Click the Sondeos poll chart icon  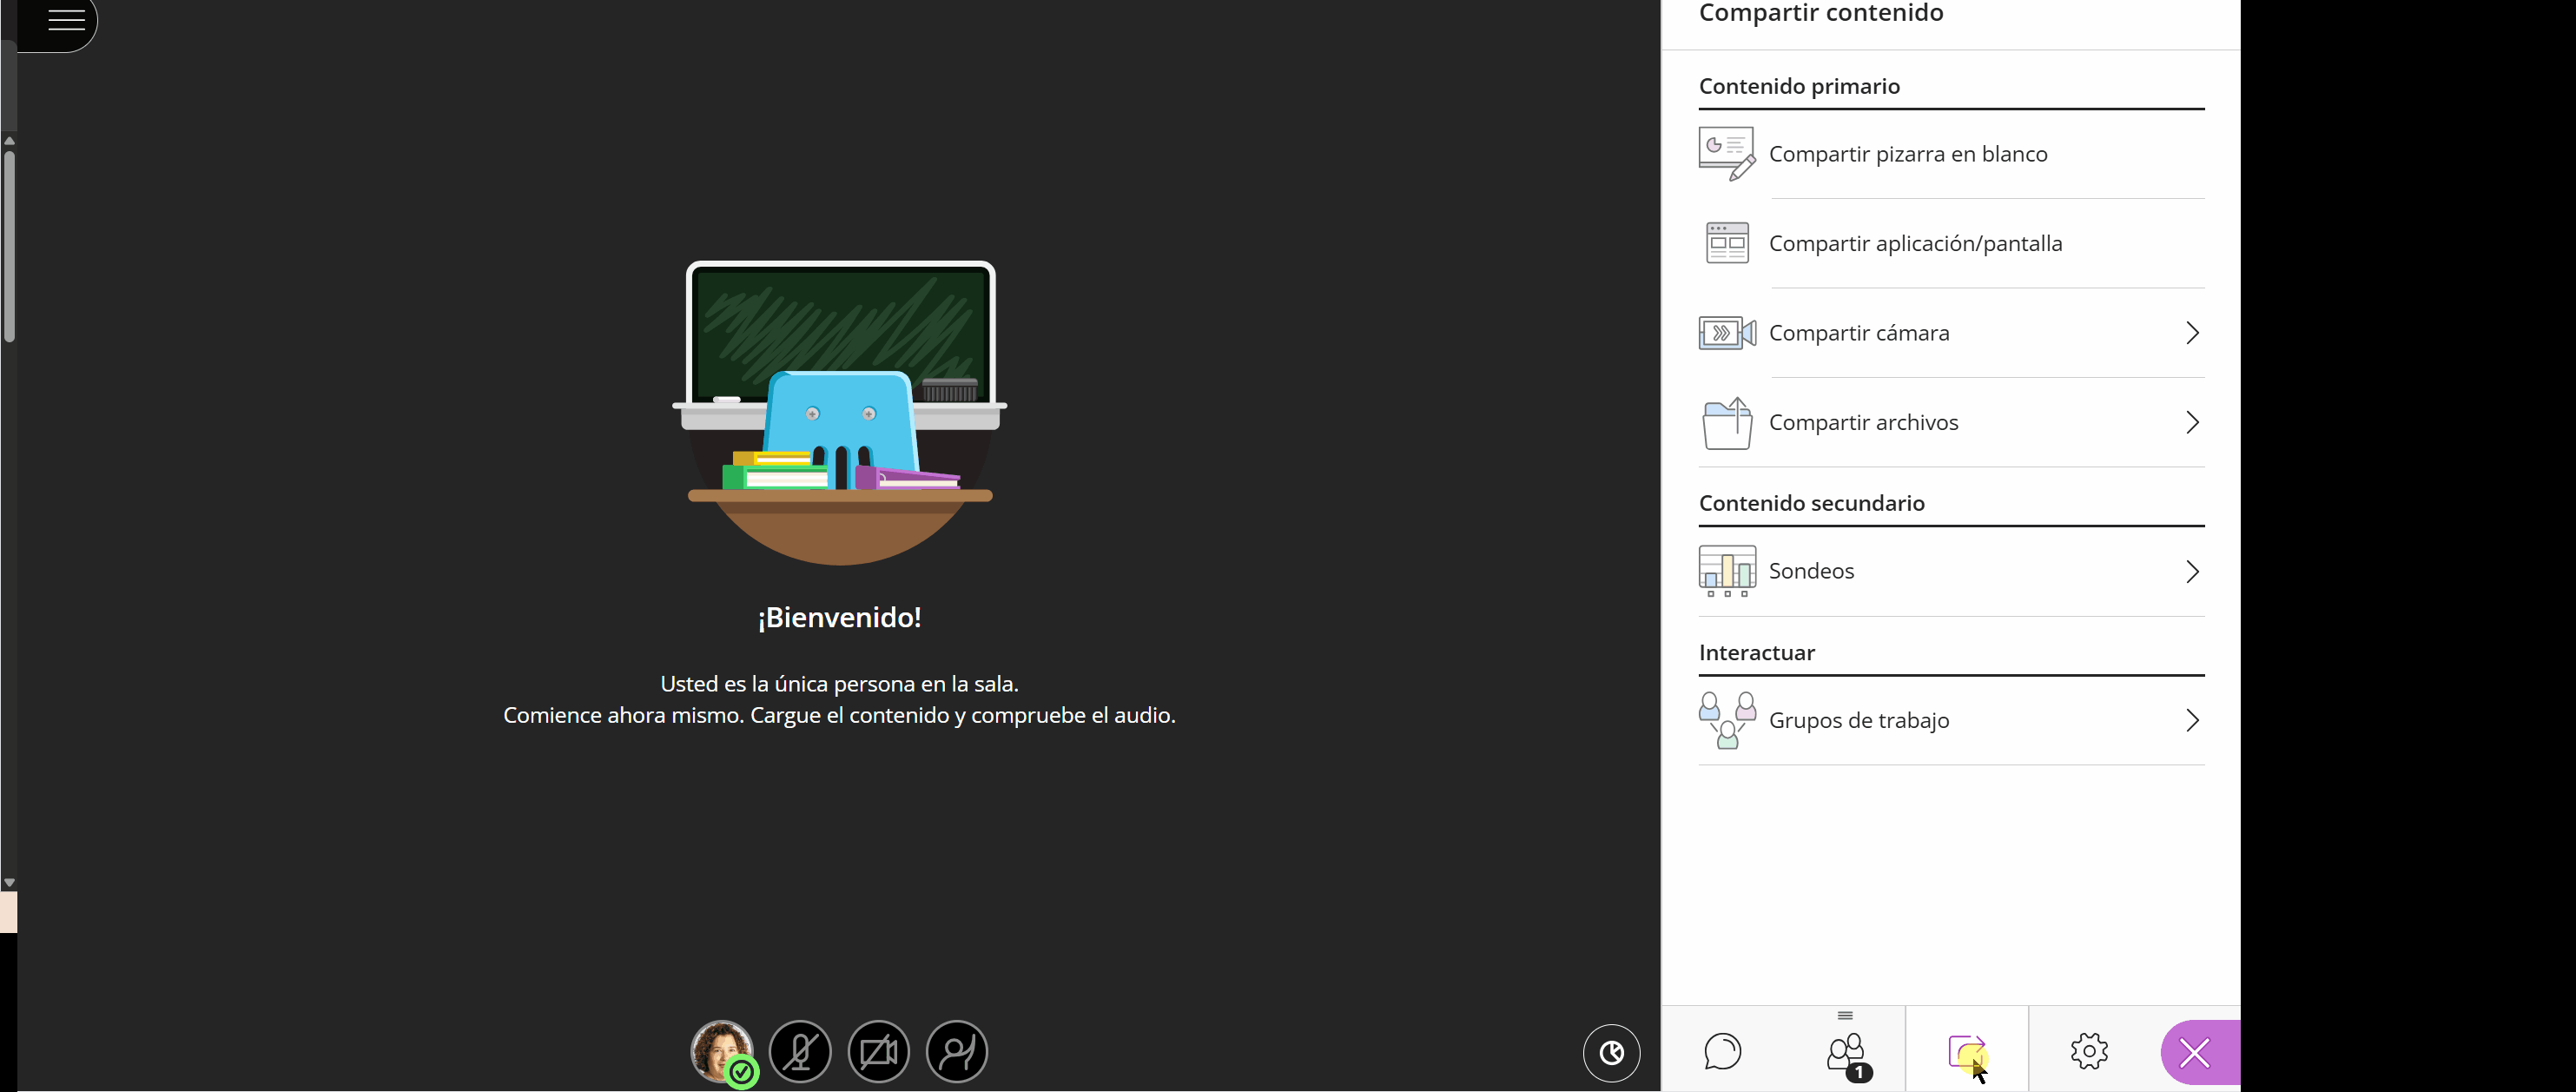pos(1727,571)
